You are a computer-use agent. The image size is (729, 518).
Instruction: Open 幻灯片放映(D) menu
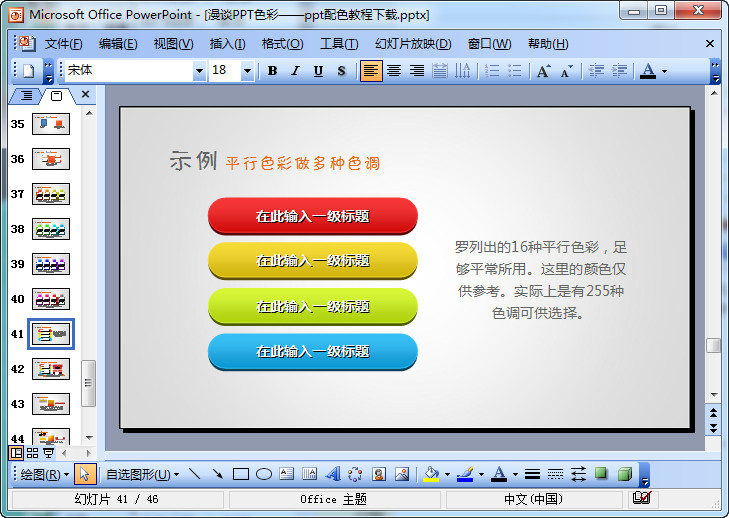click(413, 44)
